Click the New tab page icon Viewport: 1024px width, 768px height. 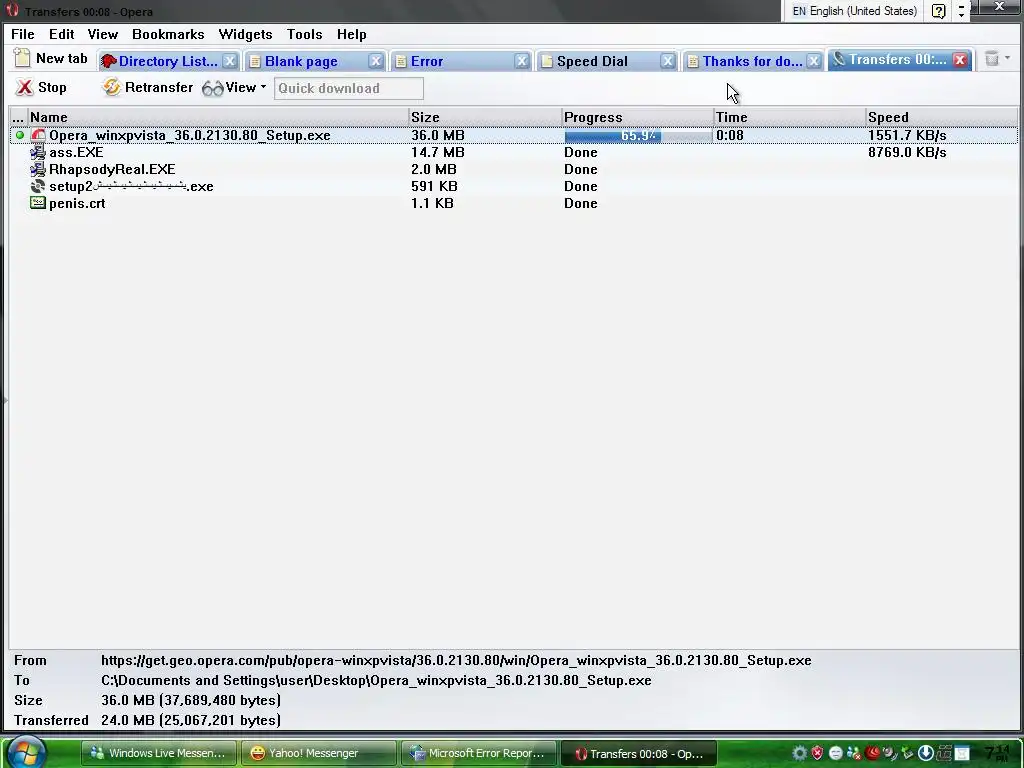22,58
